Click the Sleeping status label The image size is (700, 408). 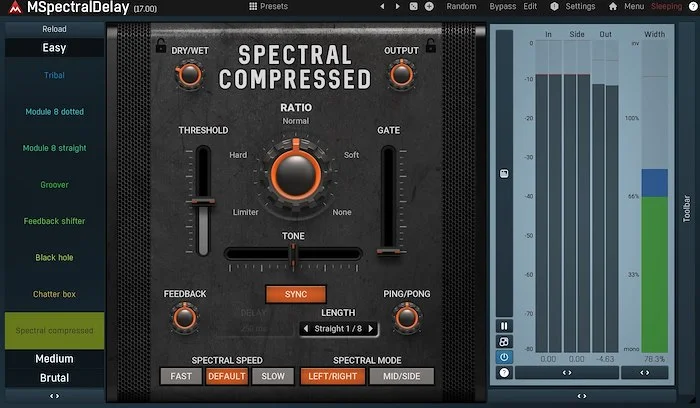click(x=666, y=6)
